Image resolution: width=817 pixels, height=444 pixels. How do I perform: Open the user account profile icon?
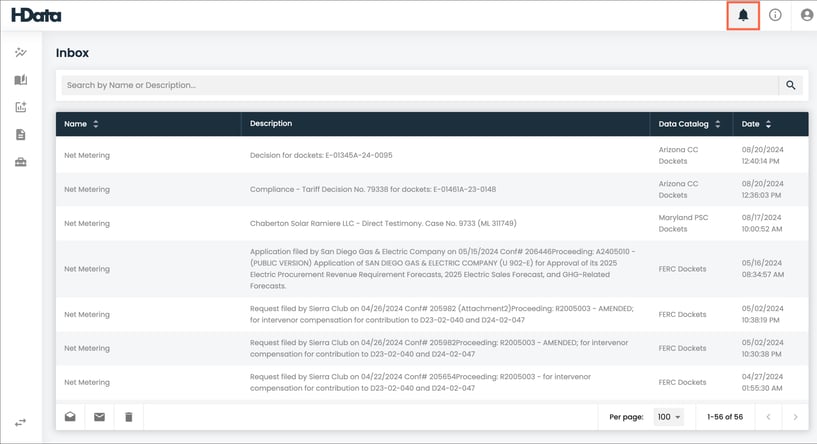click(807, 15)
